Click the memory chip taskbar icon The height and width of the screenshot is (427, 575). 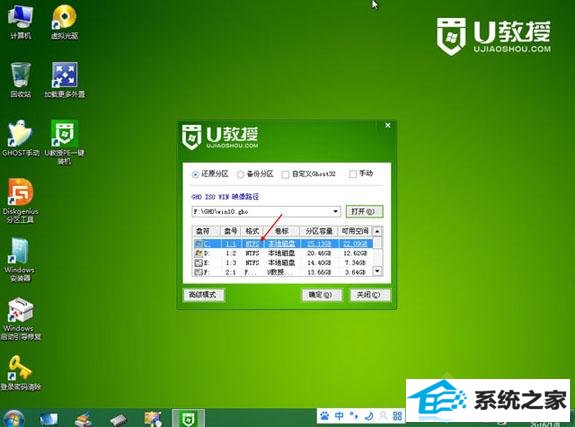coord(118,419)
